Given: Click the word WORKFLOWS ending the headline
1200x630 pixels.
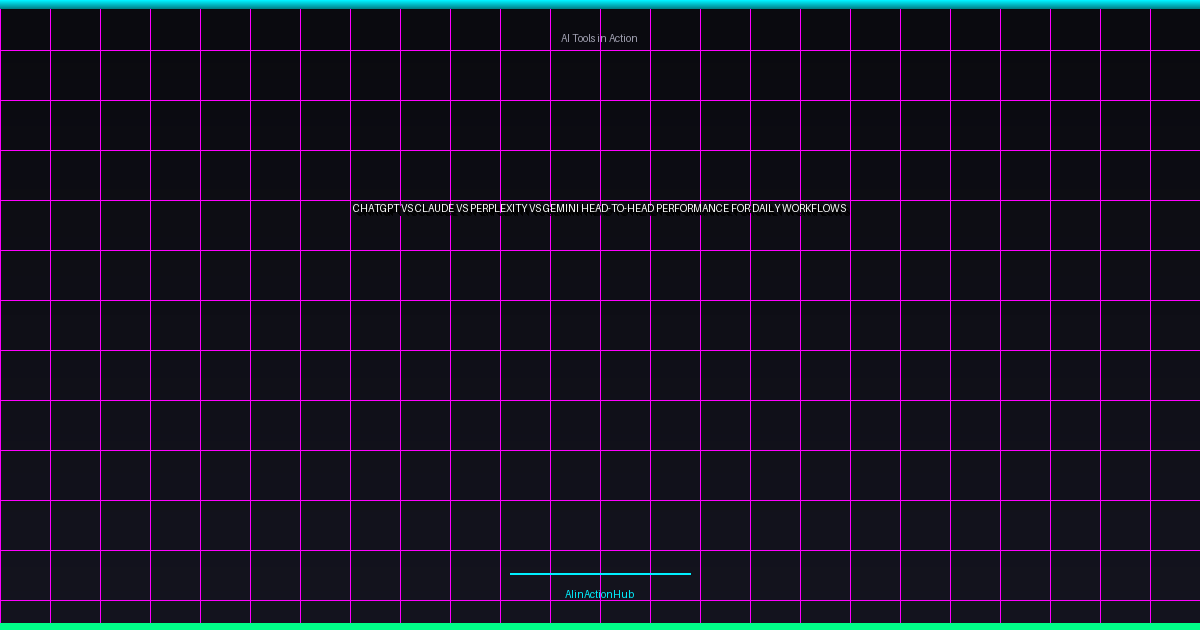Looking at the screenshot, I should click(814, 209).
